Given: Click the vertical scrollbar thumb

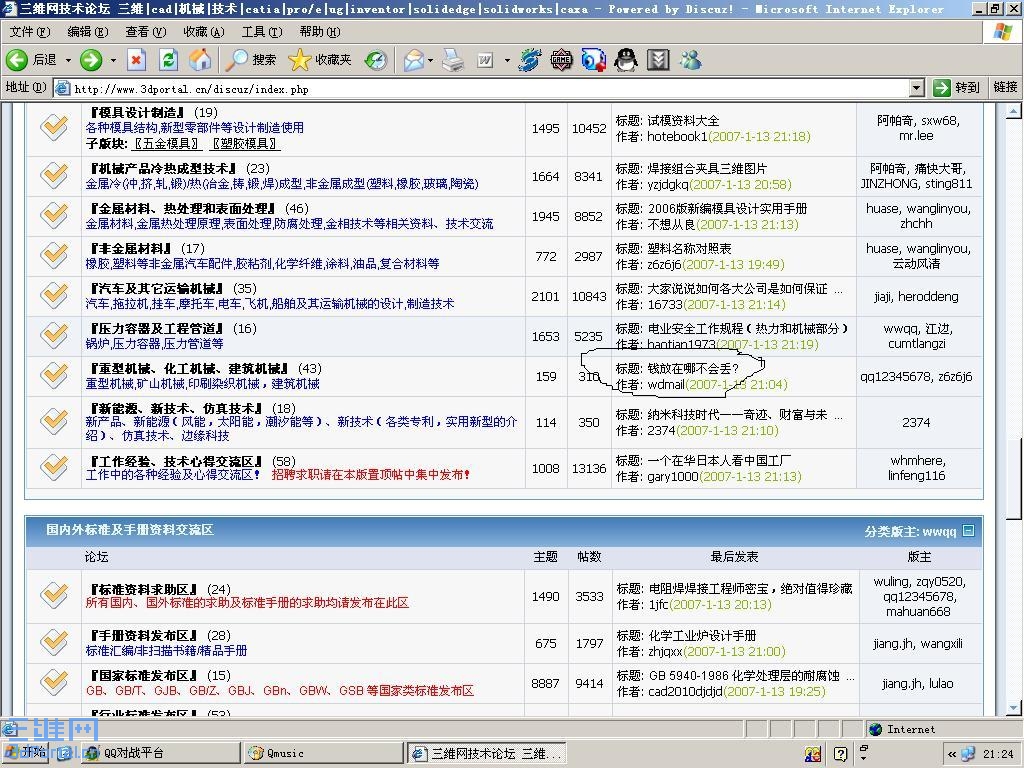Looking at the screenshot, I should click(1013, 477).
